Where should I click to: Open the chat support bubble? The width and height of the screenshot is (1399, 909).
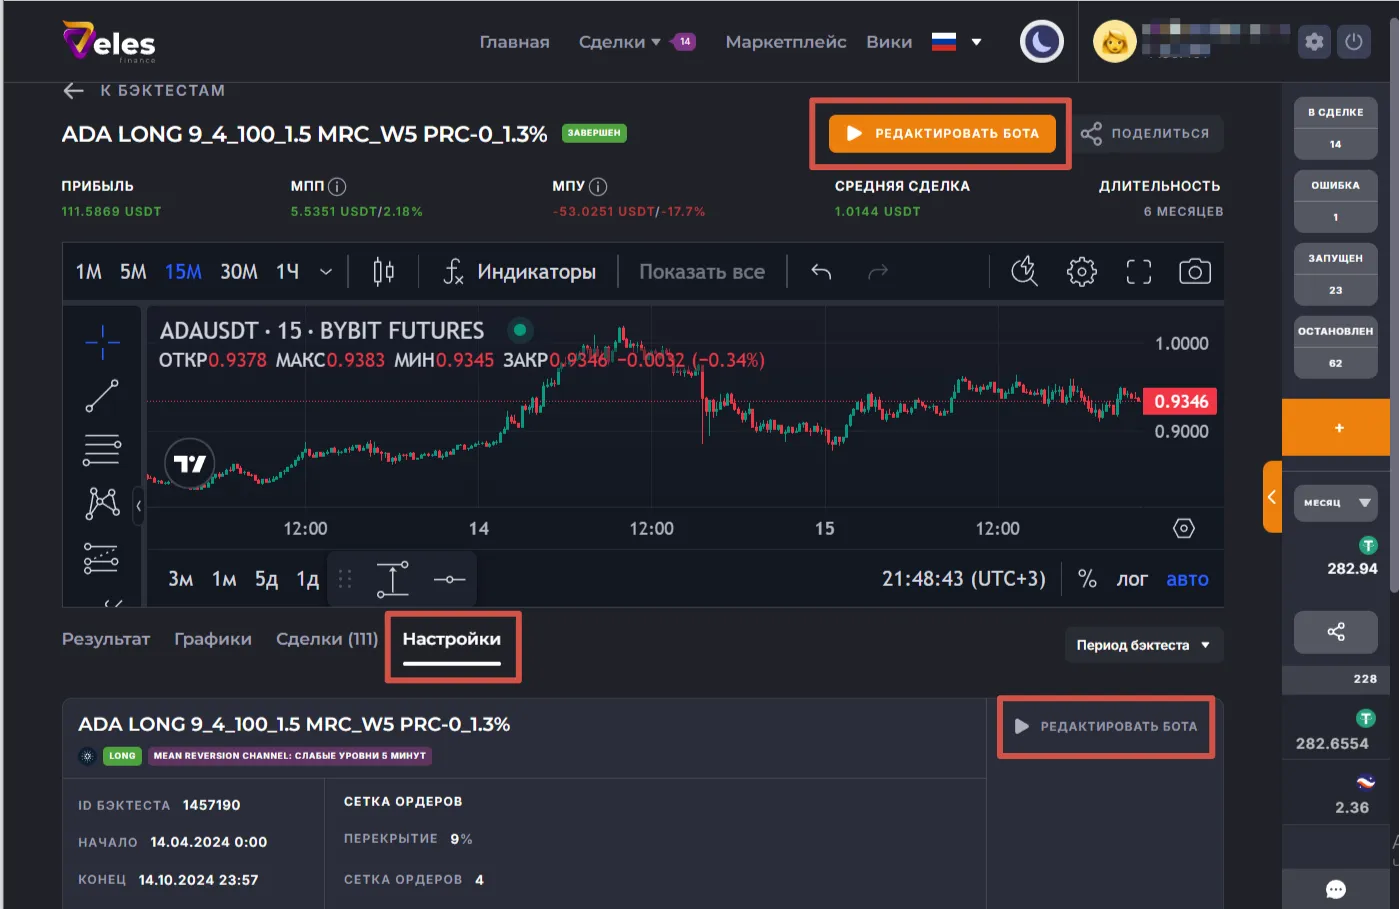[1335, 889]
